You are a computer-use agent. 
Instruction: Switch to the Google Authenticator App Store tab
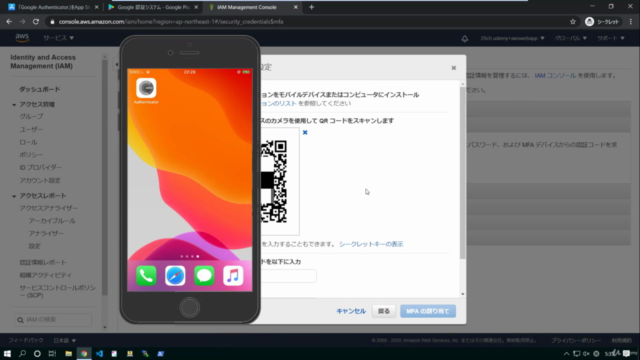(x=53, y=7)
